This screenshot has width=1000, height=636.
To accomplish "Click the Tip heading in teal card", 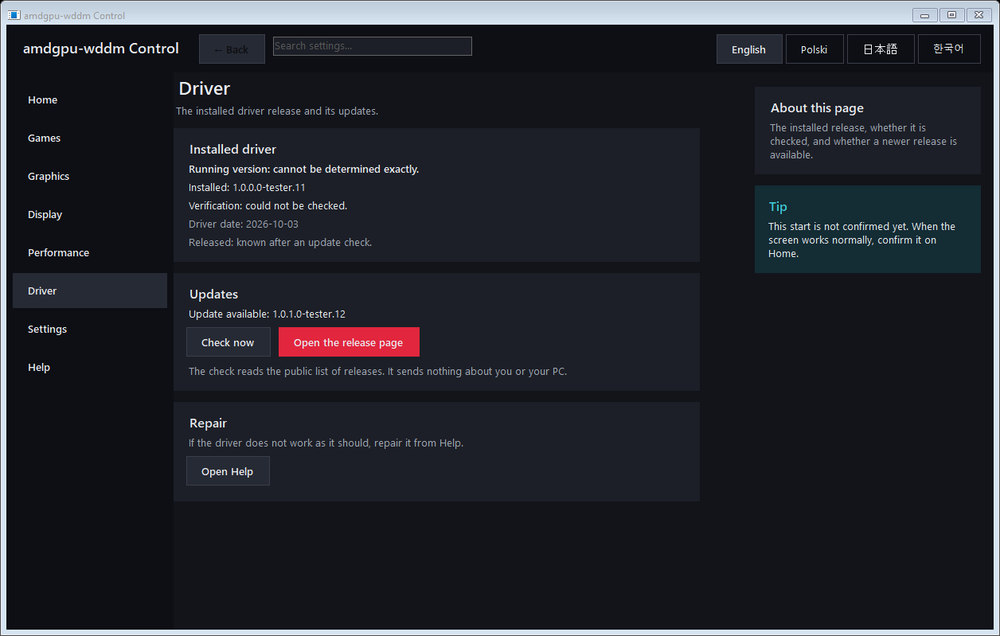I will tap(778, 207).
